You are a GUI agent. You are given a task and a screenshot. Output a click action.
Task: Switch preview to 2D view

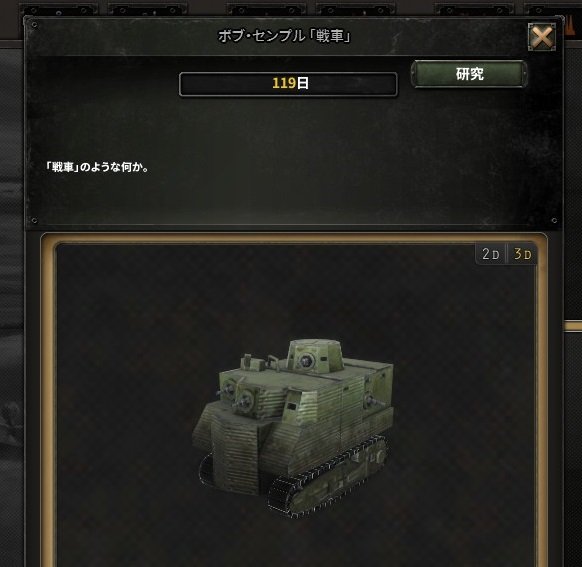coord(490,254)
